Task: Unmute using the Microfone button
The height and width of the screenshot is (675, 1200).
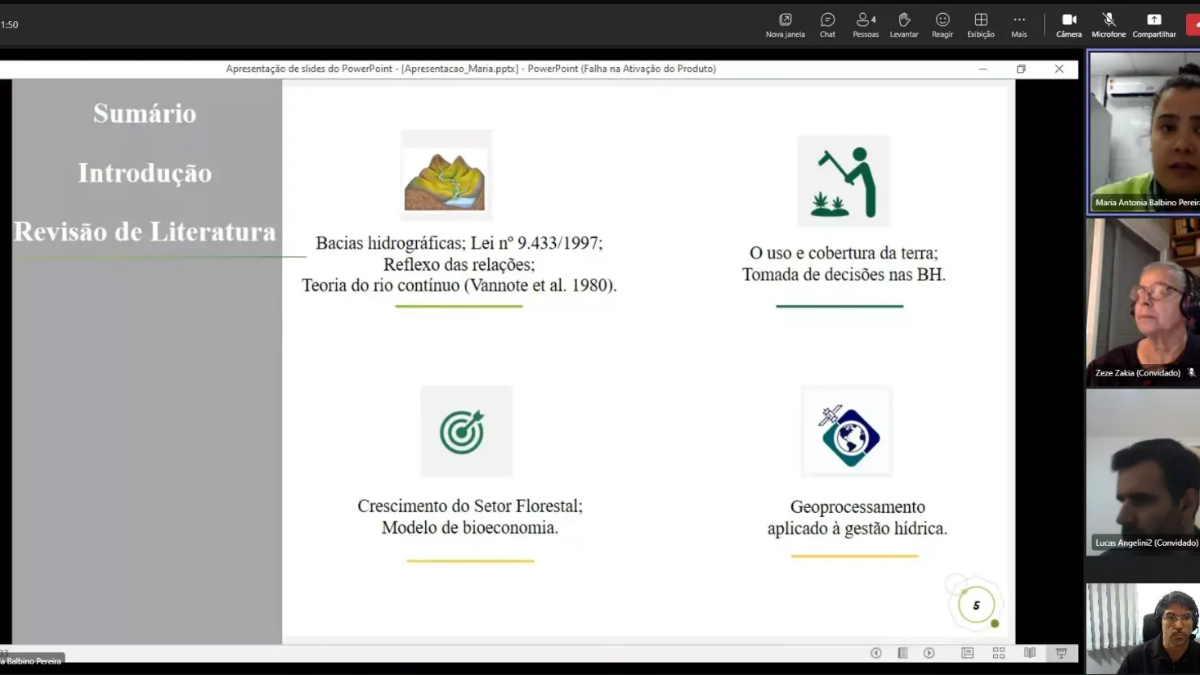Action: click(x=1108, y=25)
